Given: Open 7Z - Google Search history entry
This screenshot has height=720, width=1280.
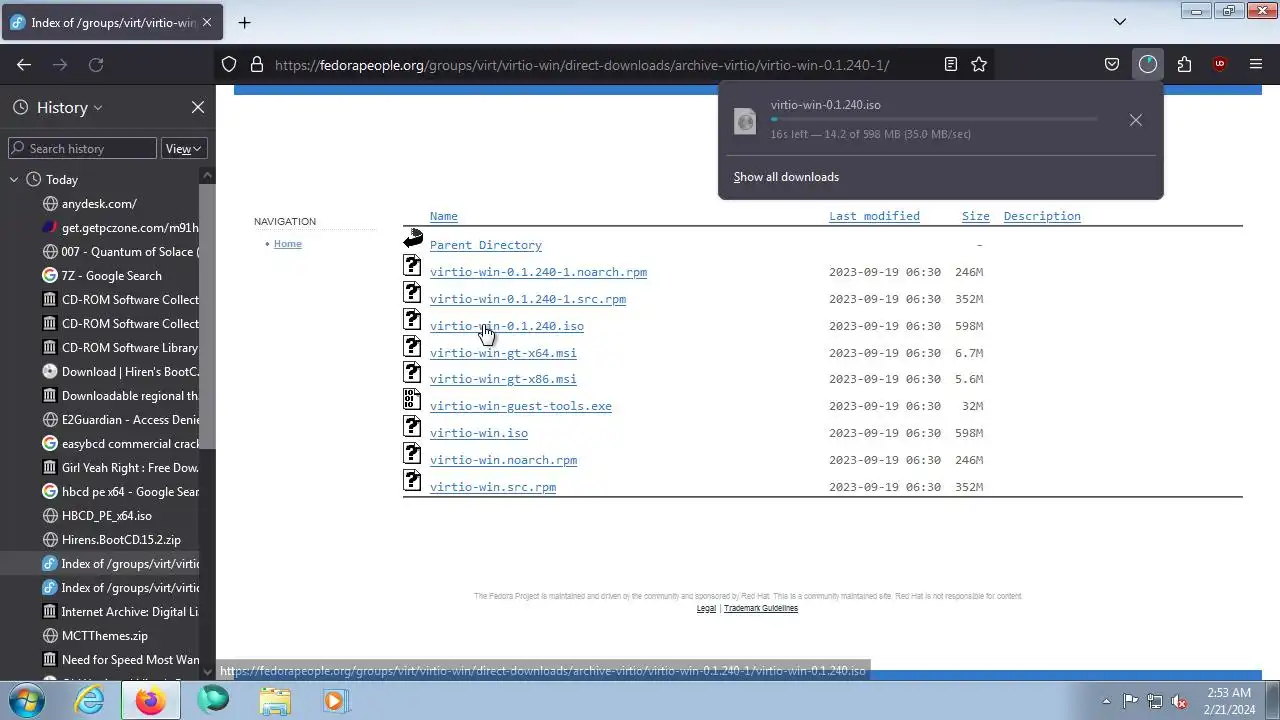Looking at the screenshot, I should (x=111, y=276).
